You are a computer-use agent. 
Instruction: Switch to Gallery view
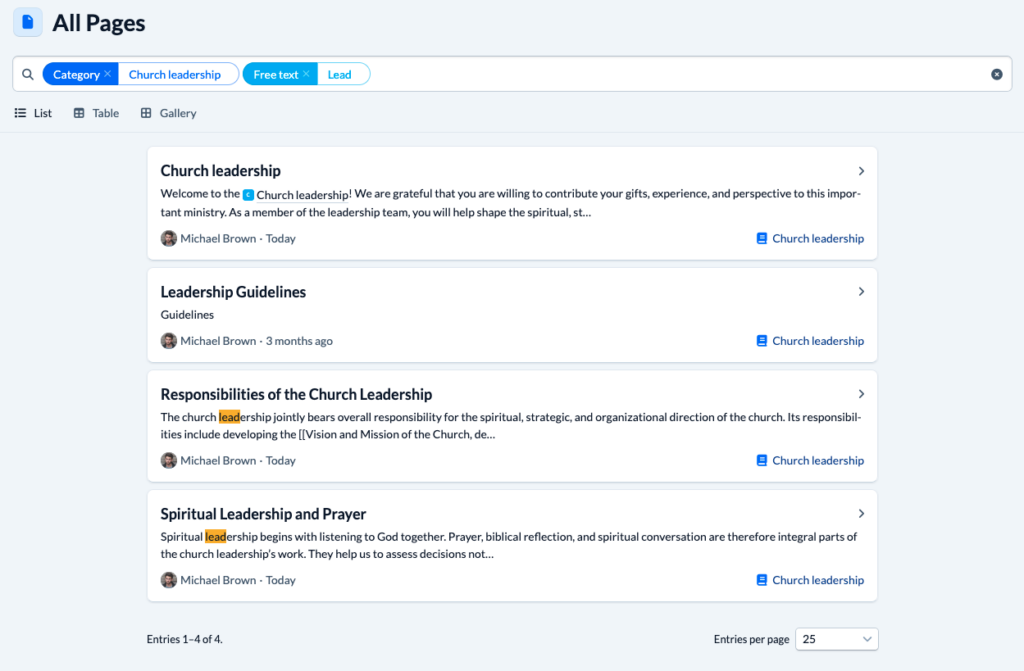click(x=168, y=113)
